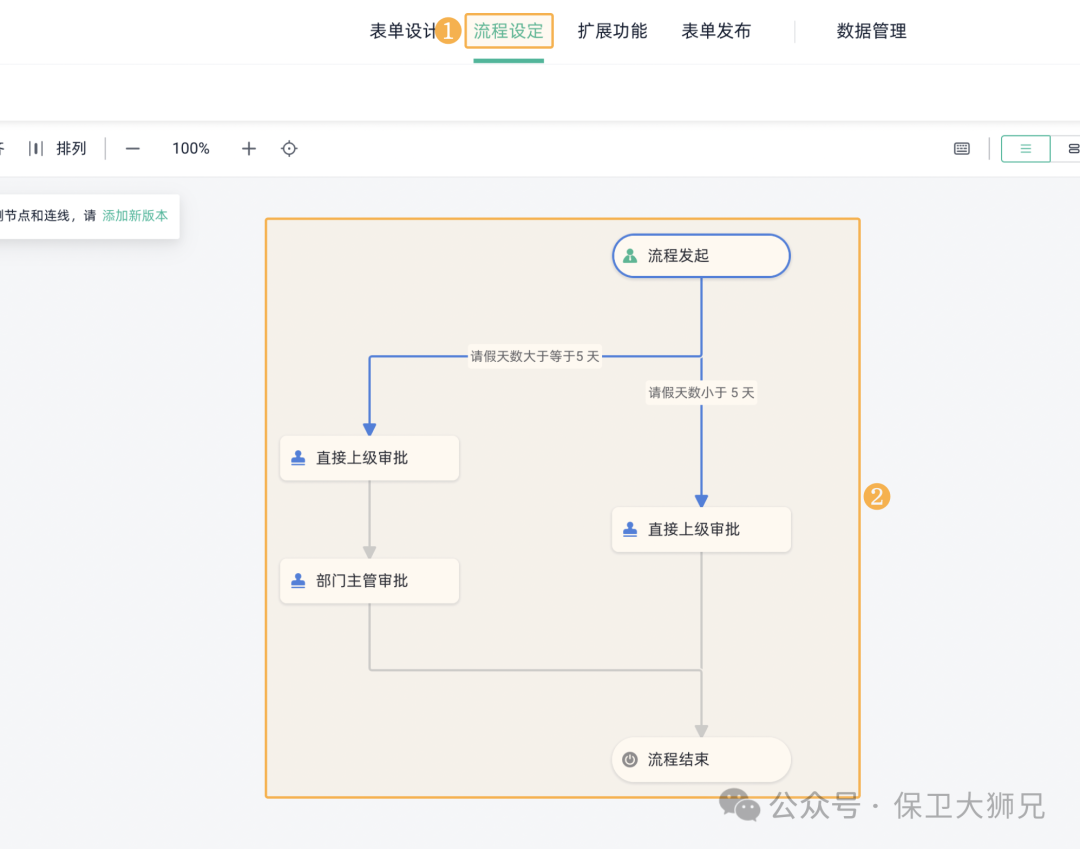Go to the 扩展功能 tab
1080x849 pixels.
(x=612, y=31)
